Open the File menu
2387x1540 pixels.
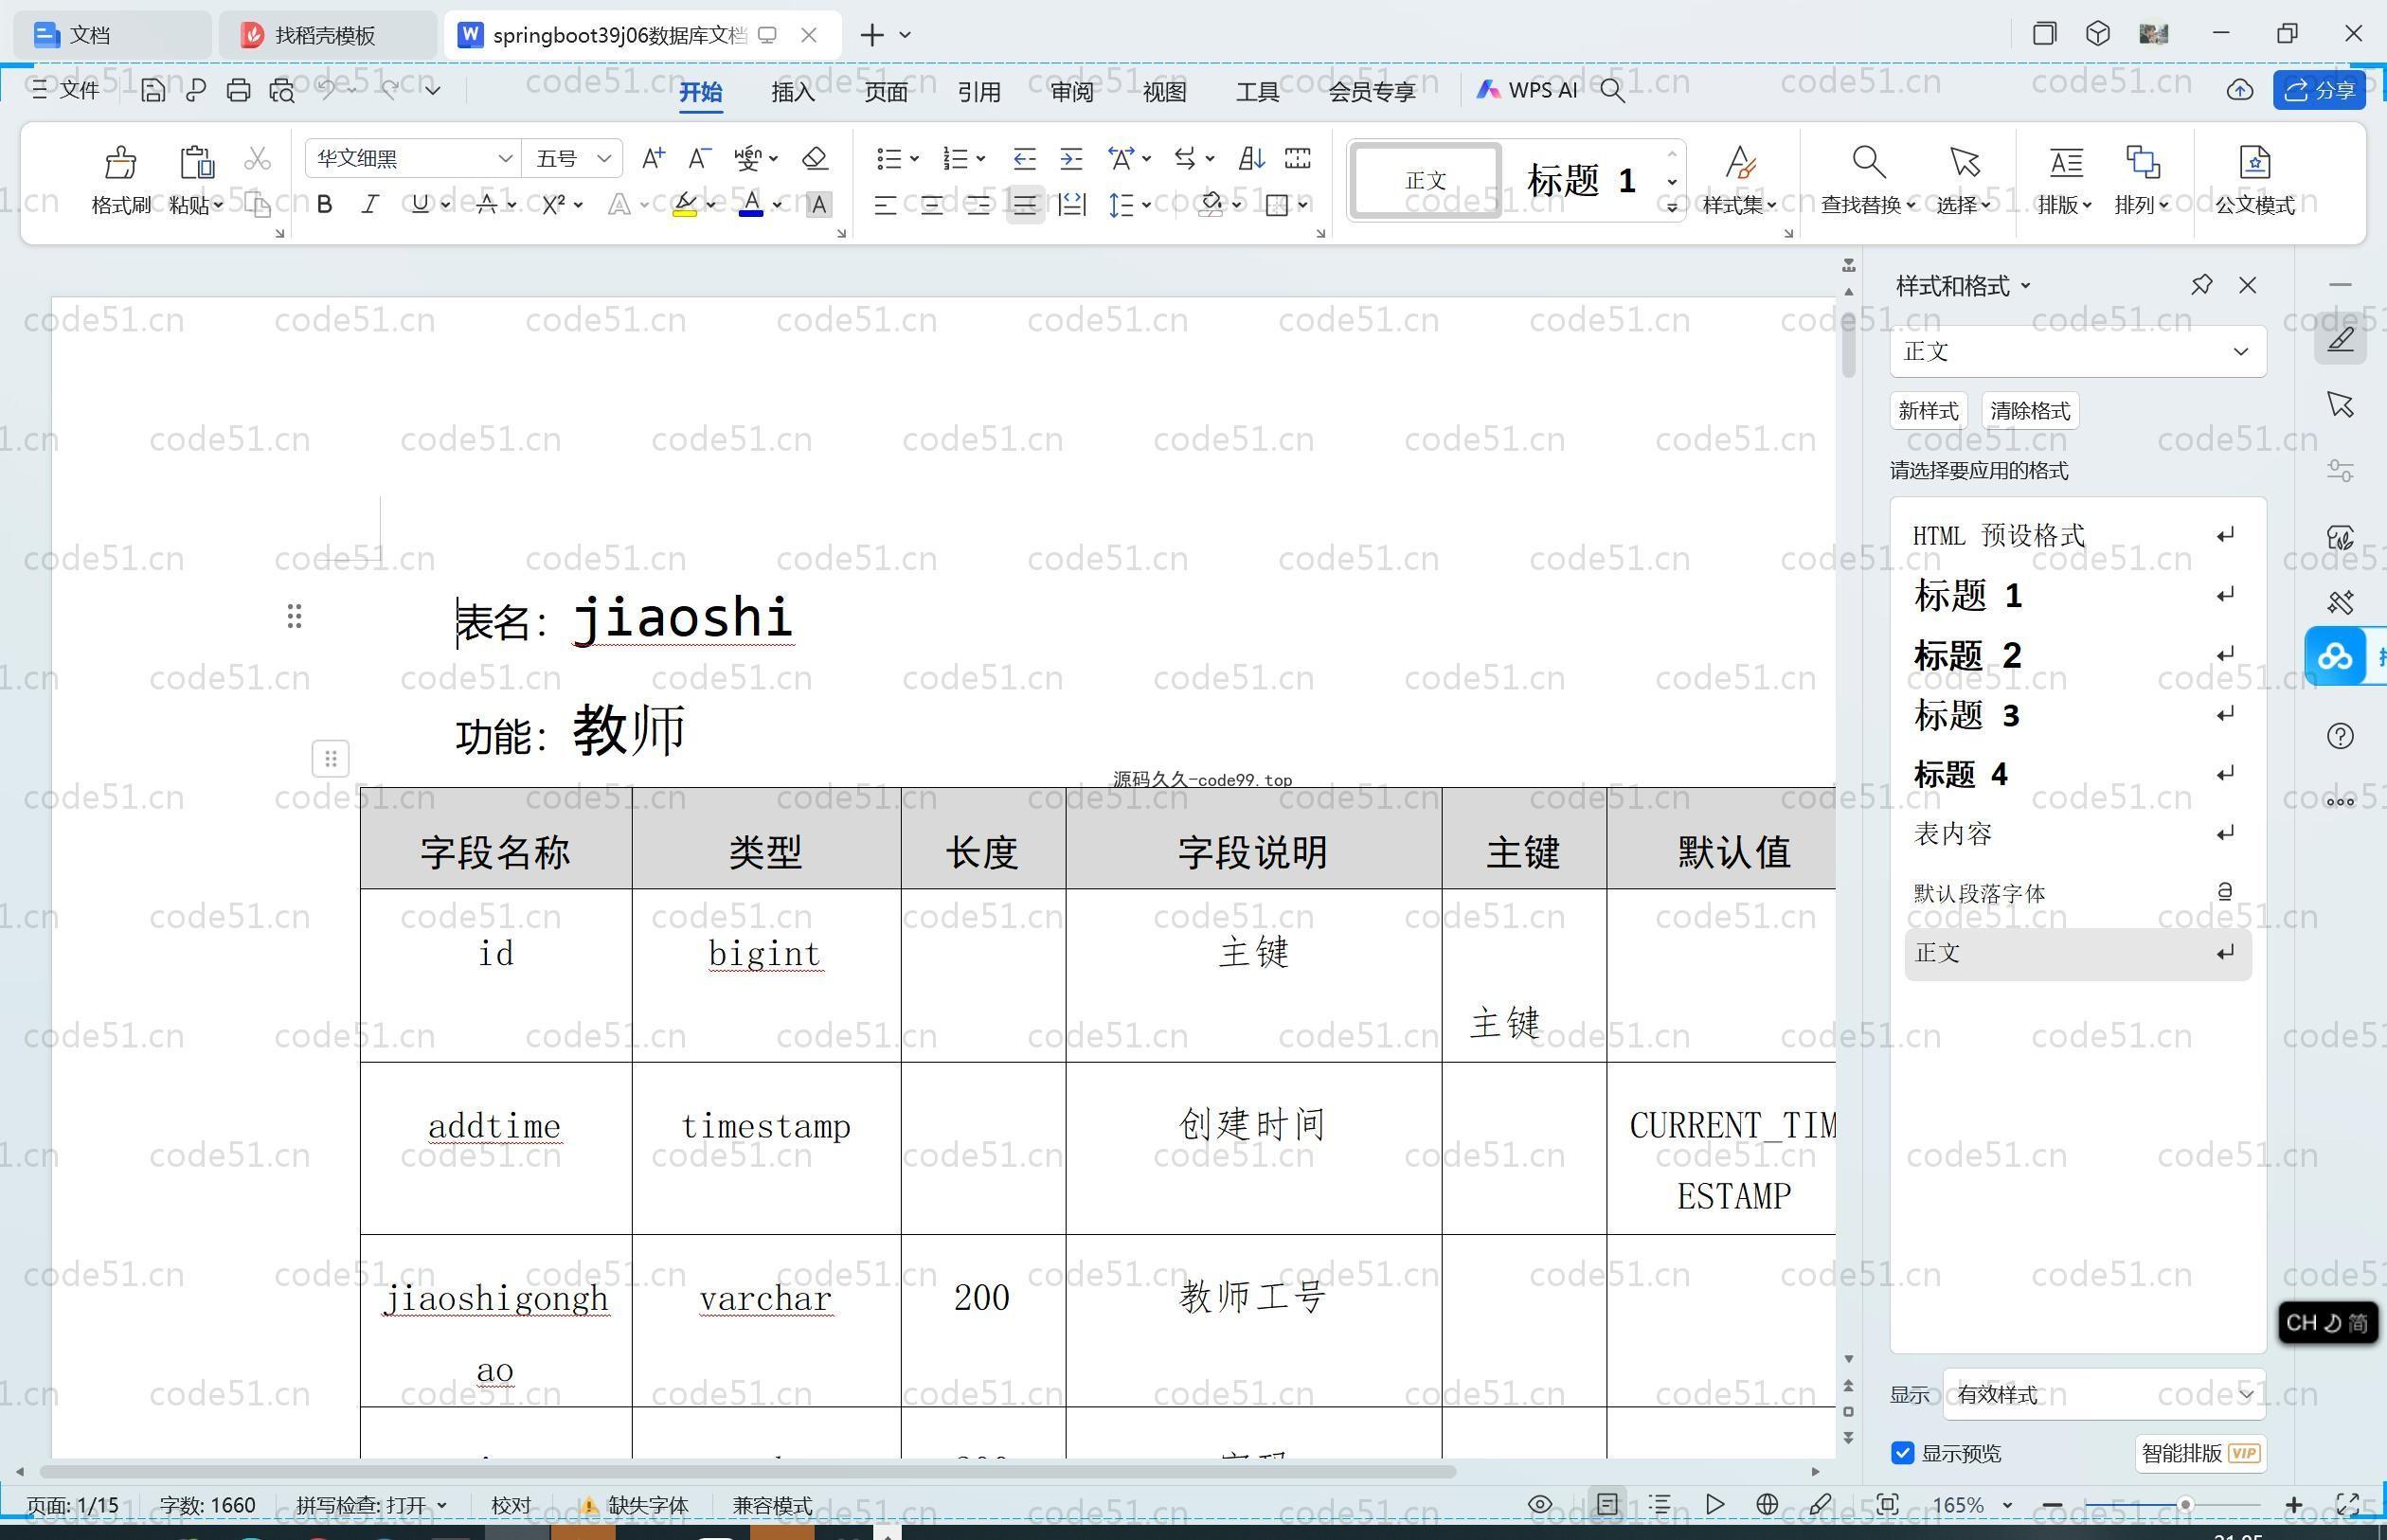66,90
